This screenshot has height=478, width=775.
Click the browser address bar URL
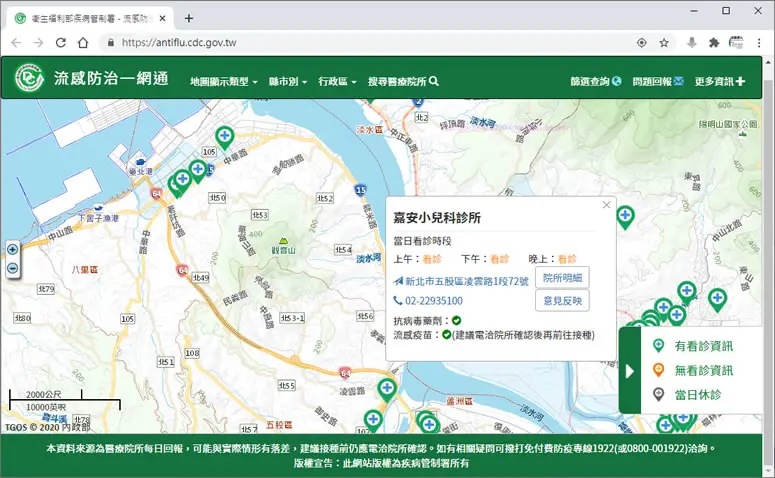tap(179, 43)
